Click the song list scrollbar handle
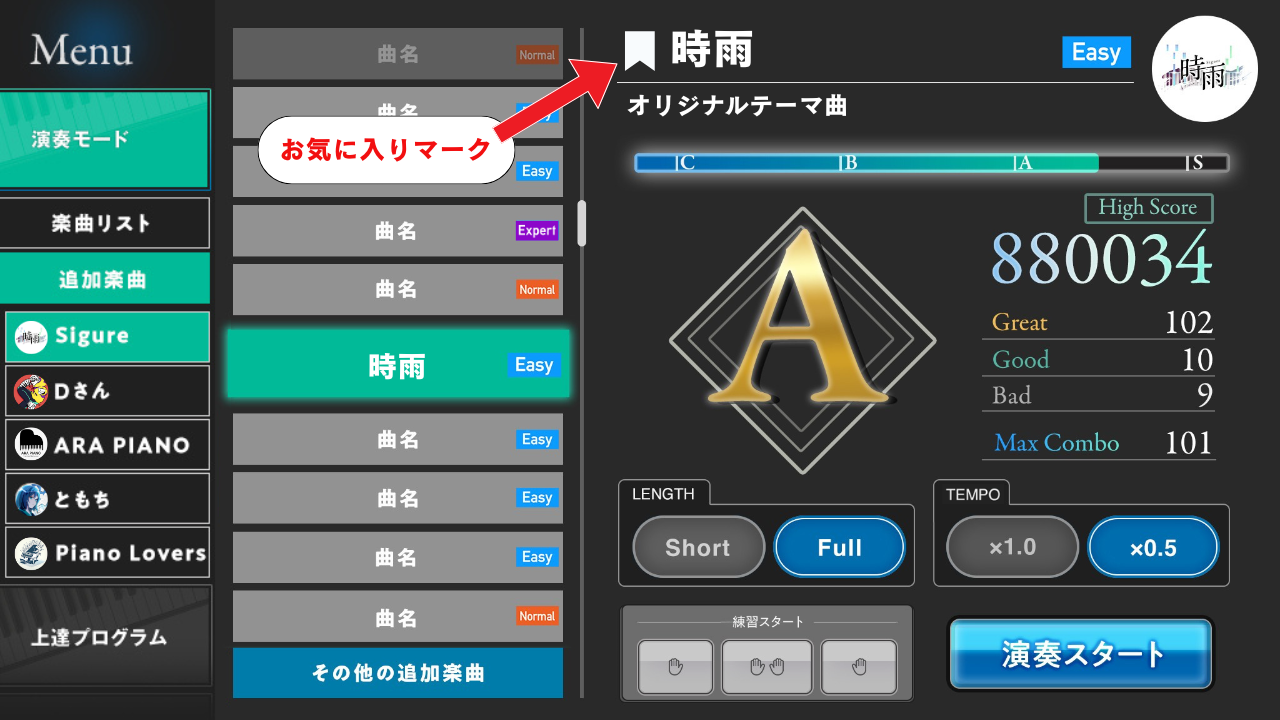 pyautogui.click(x=582, y=223)
